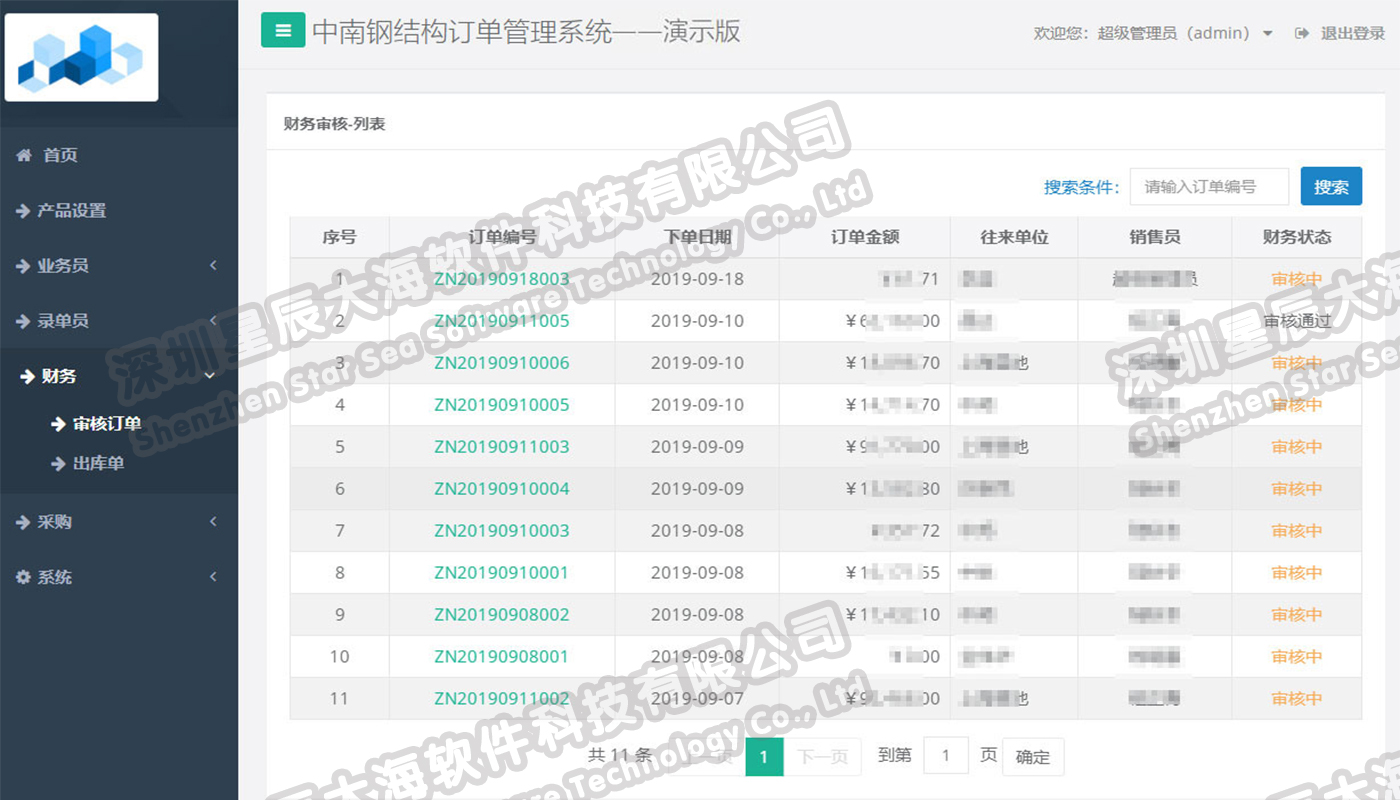Toggle the green hamburger menu button
This screenshot has height=800, width=1400.
(x=283, y=30)
